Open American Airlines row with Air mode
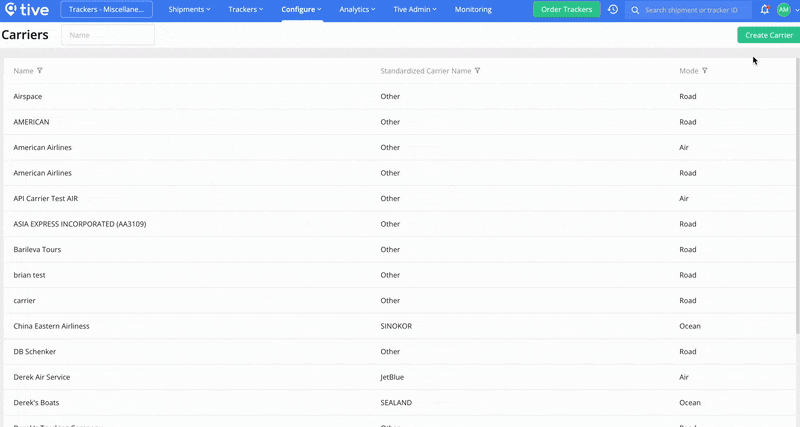This screenshot has height=427, width=800. click(399, 147)
